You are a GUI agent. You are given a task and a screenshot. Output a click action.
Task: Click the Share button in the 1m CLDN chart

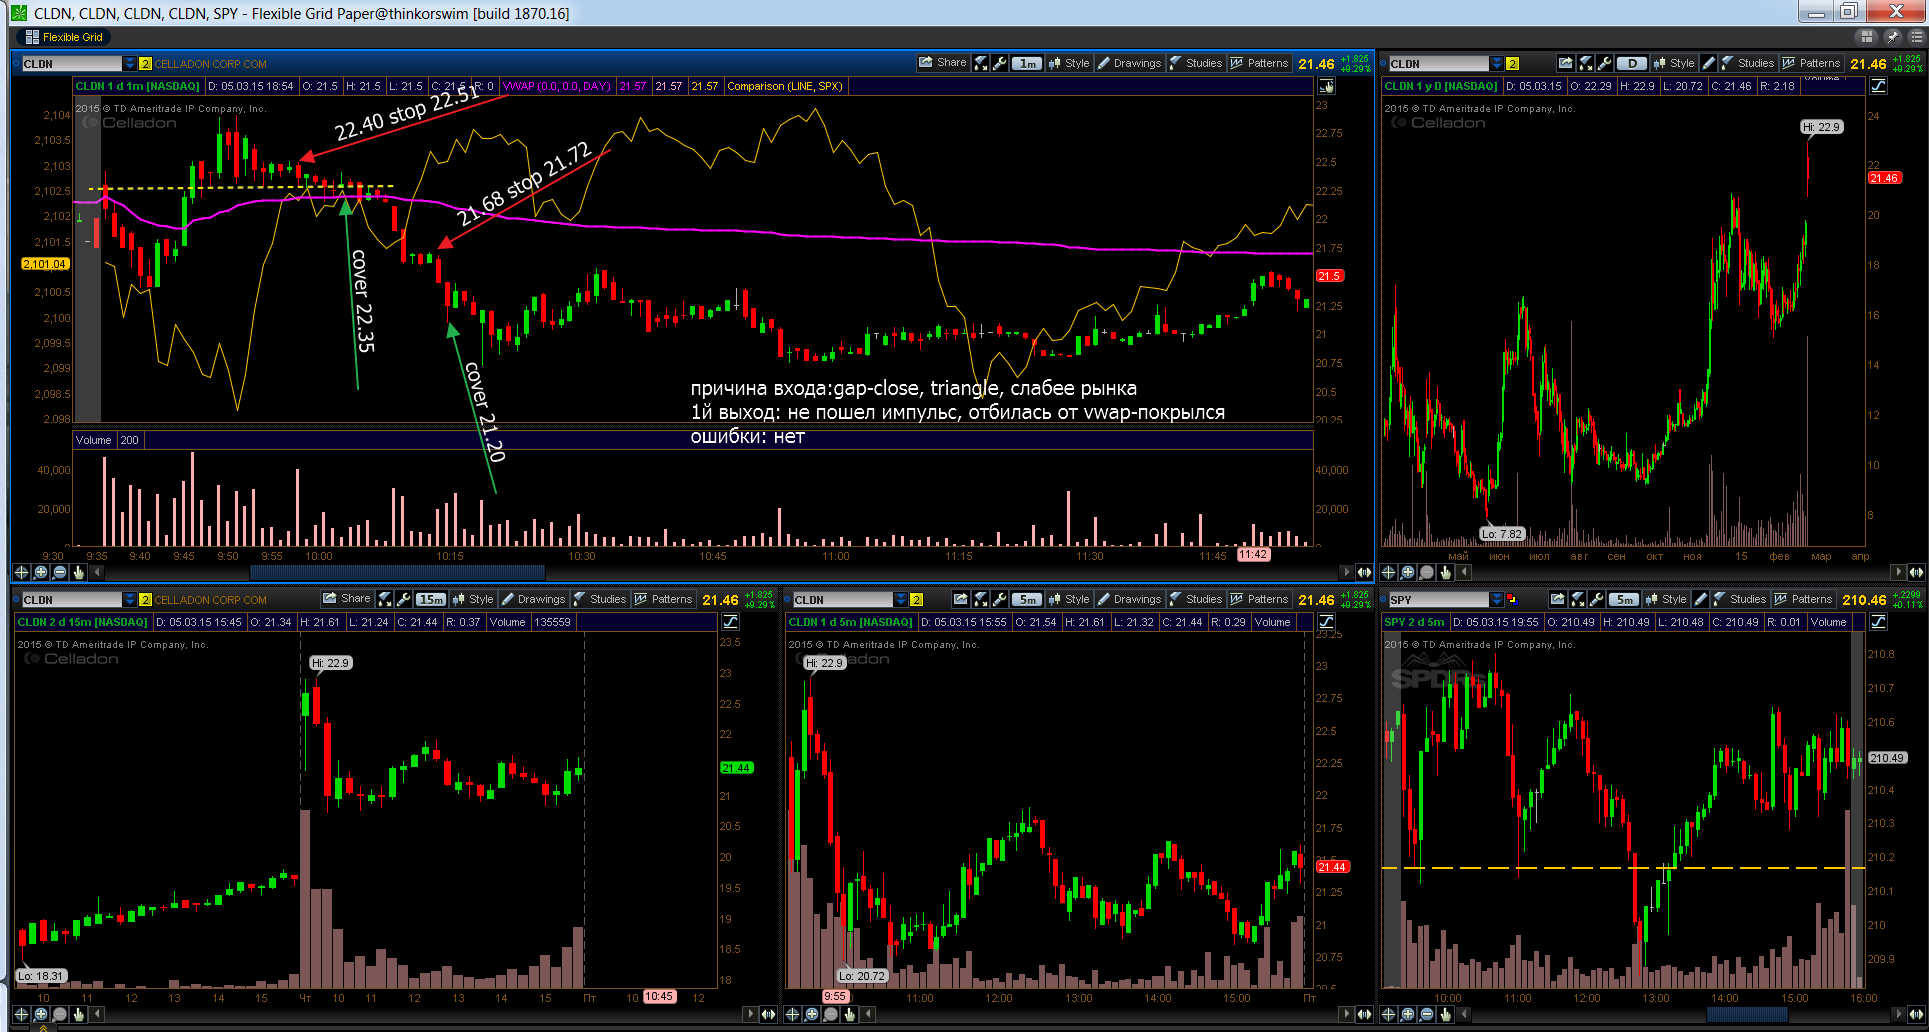point(942,63)
